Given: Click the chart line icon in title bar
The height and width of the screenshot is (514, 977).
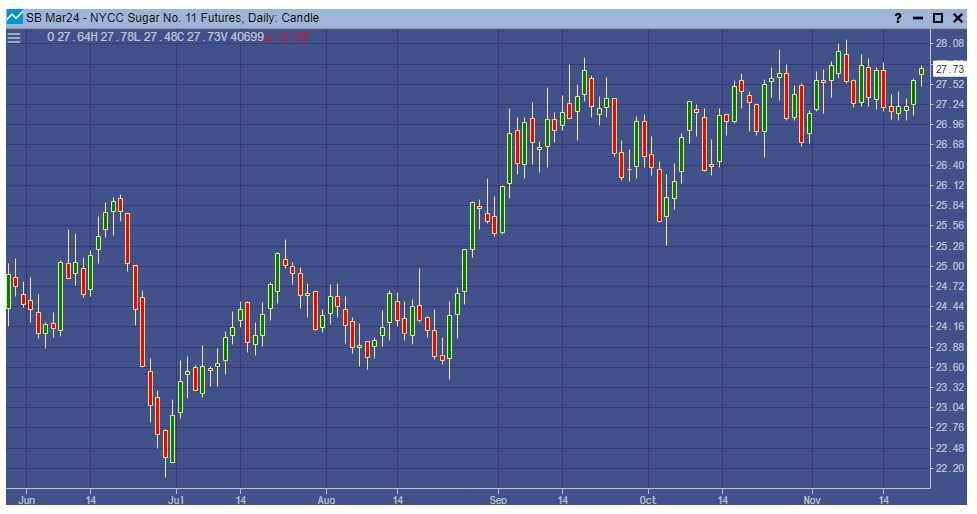Looking at the screenshot, I should (14, 17).
